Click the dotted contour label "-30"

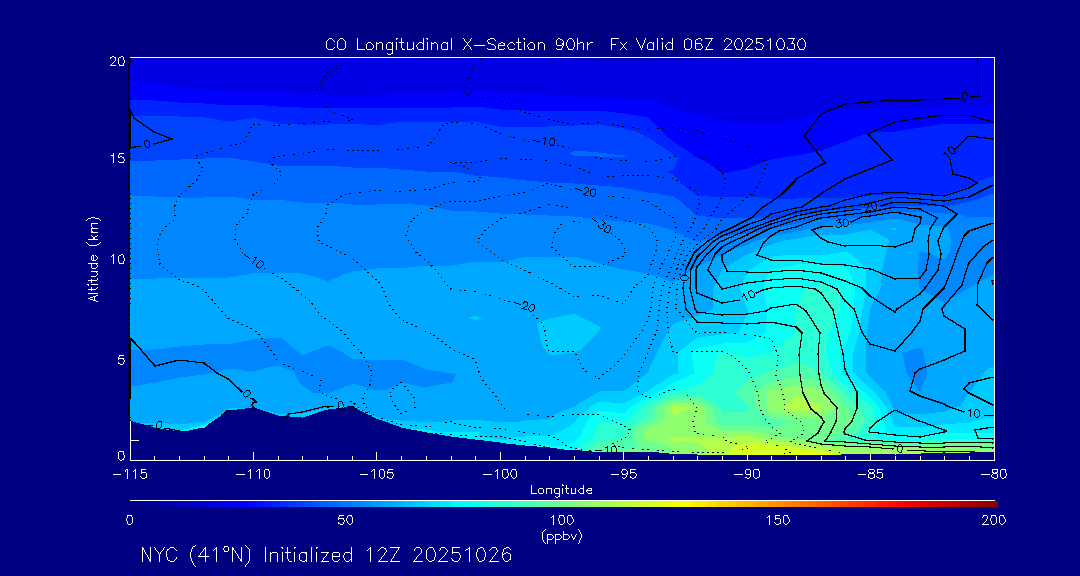tap(602, 228)
